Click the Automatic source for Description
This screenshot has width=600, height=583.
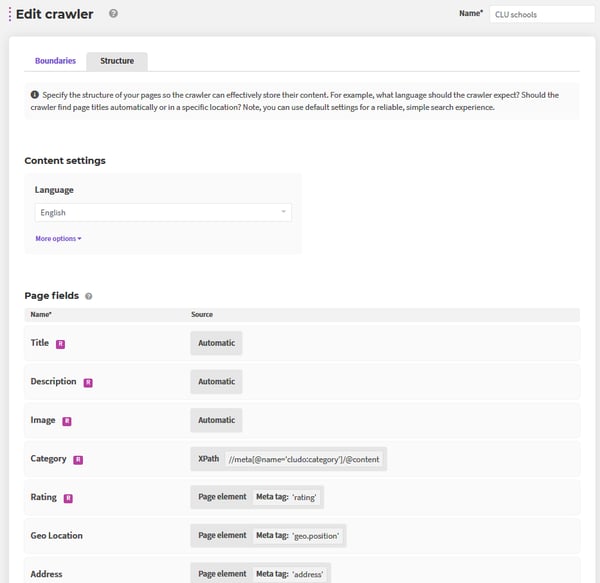(216, 382)
